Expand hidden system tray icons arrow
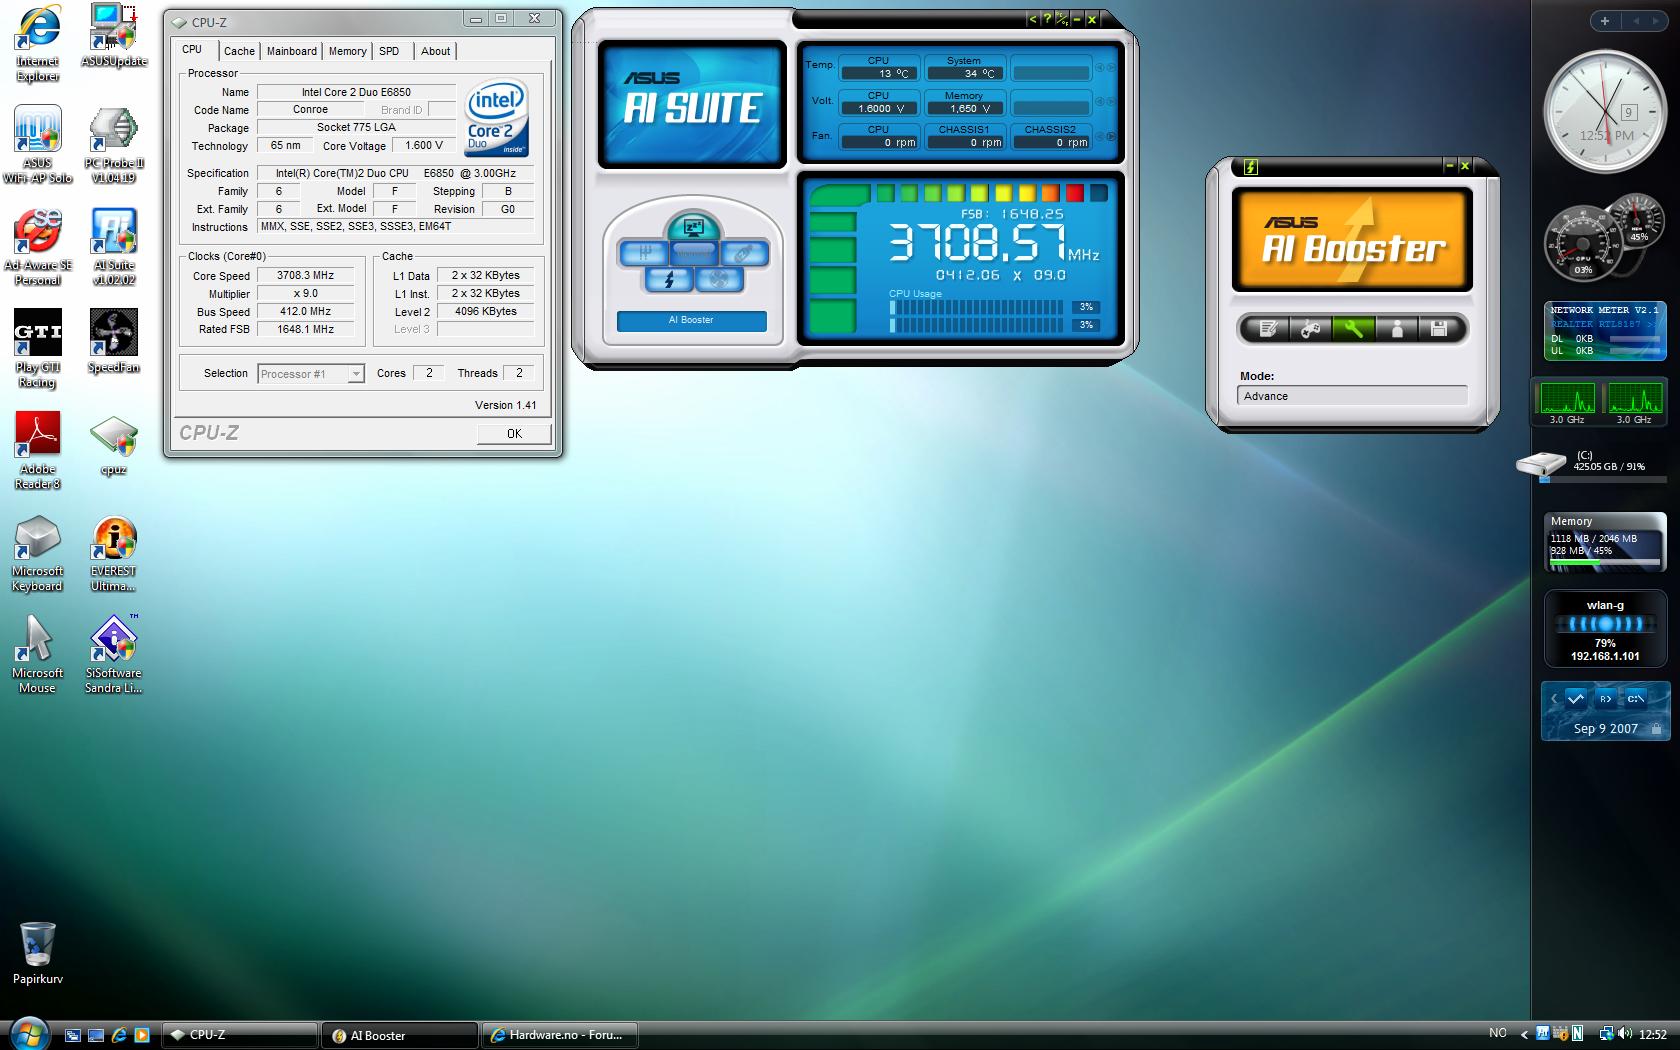Viewport: 1680px width, 1050px height. click(x=1524, y=1034)
